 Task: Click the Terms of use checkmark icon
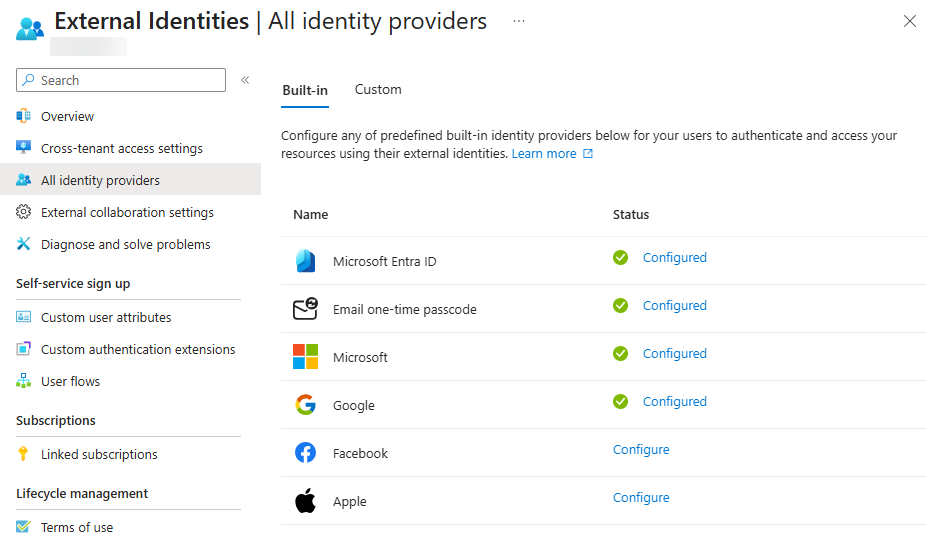[x=23, y=527]
